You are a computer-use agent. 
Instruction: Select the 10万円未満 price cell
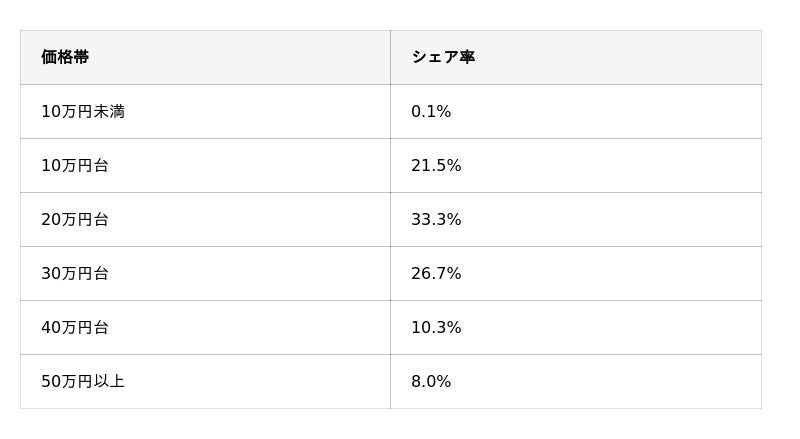pyautogui.click(x=83, y=111)
